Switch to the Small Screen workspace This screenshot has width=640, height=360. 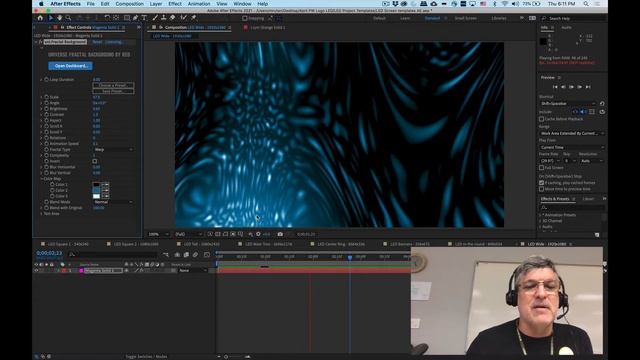[x=466, y=18]
